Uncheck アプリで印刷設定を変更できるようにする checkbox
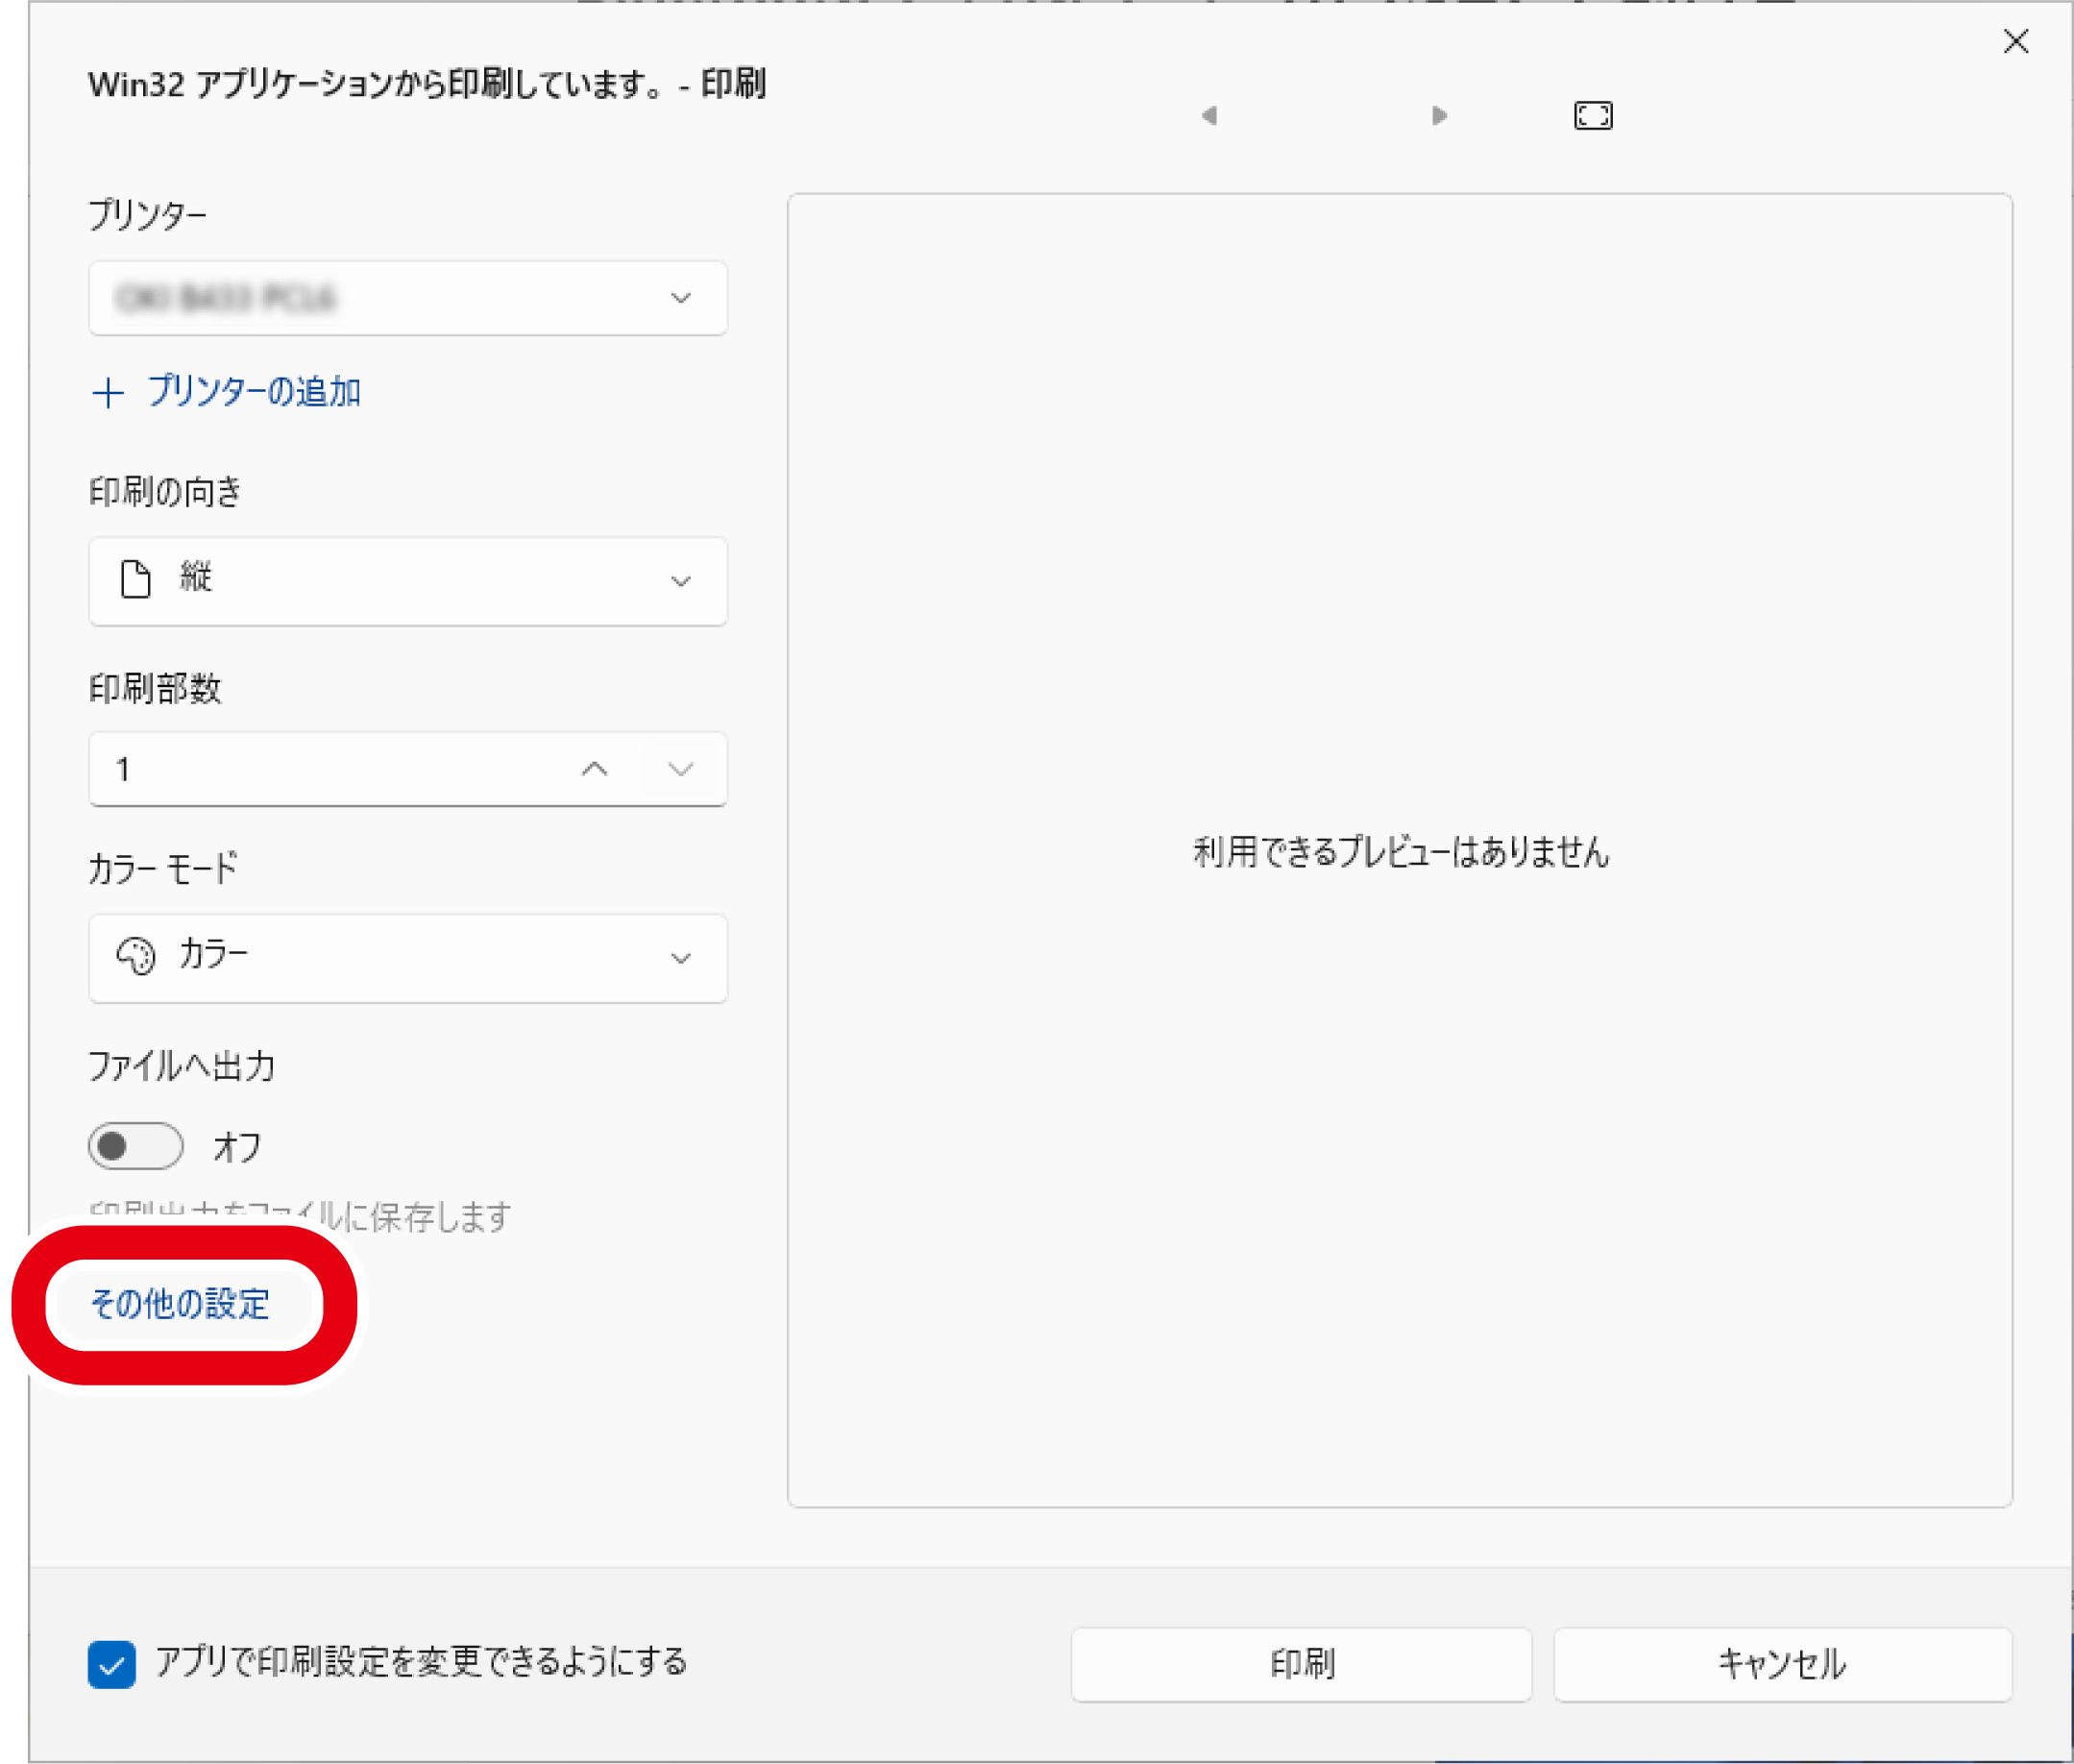This screenshot has height=1764, width=2074. pyautogui.click(x=112, y=1664)
